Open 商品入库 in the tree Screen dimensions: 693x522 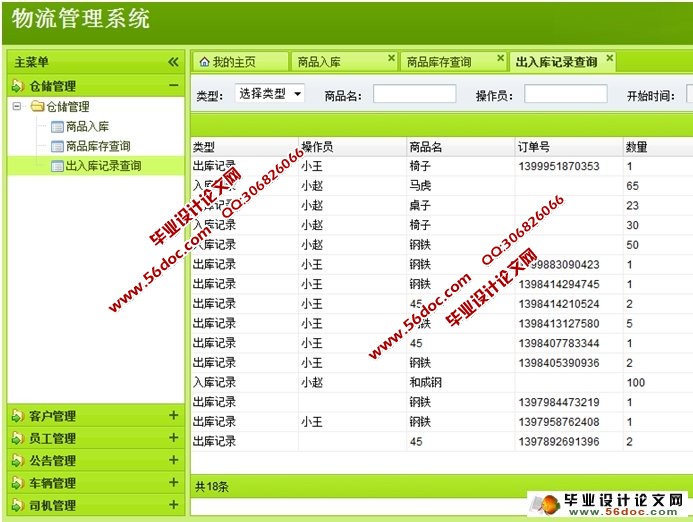pos(87,127)
